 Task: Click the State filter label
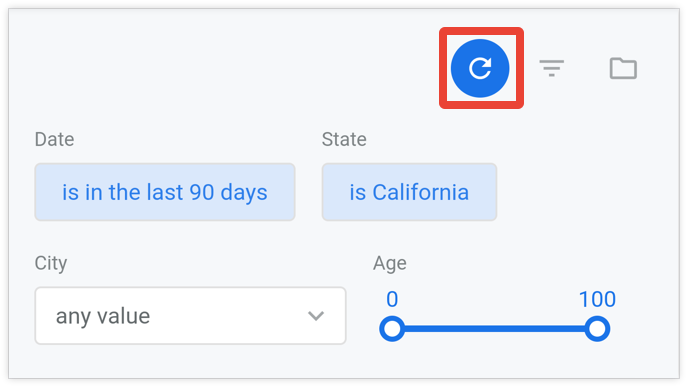click(344, 140)
